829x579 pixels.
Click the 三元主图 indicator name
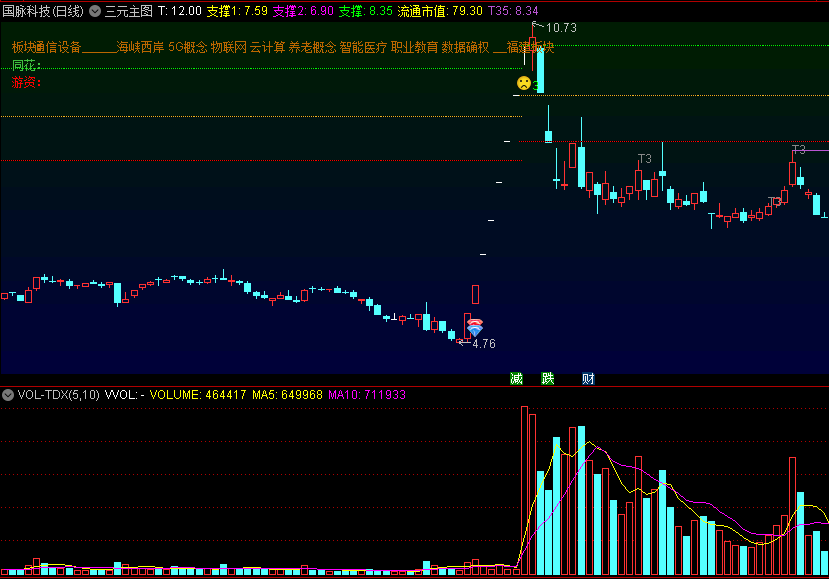point(128,11)
